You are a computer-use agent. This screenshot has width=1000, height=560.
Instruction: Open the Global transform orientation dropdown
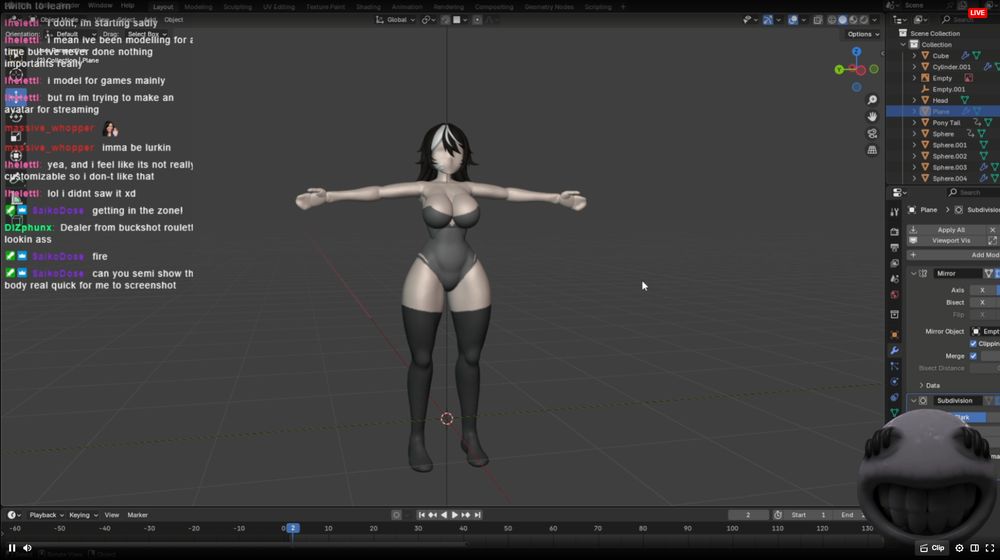point(396,20)
